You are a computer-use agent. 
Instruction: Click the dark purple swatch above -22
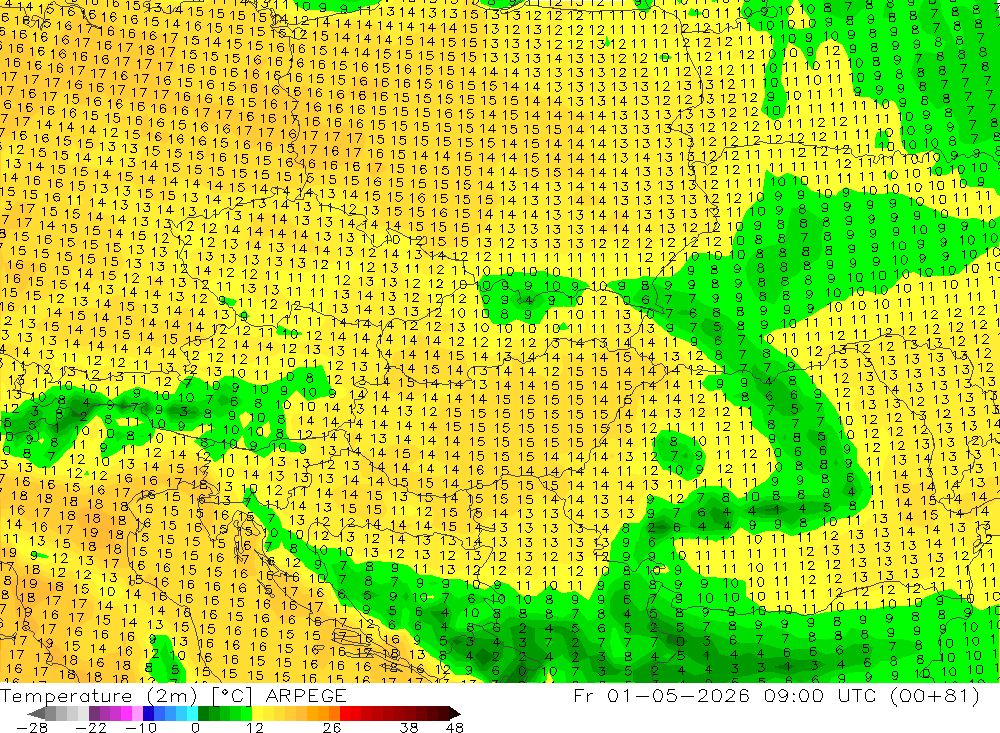94,714
